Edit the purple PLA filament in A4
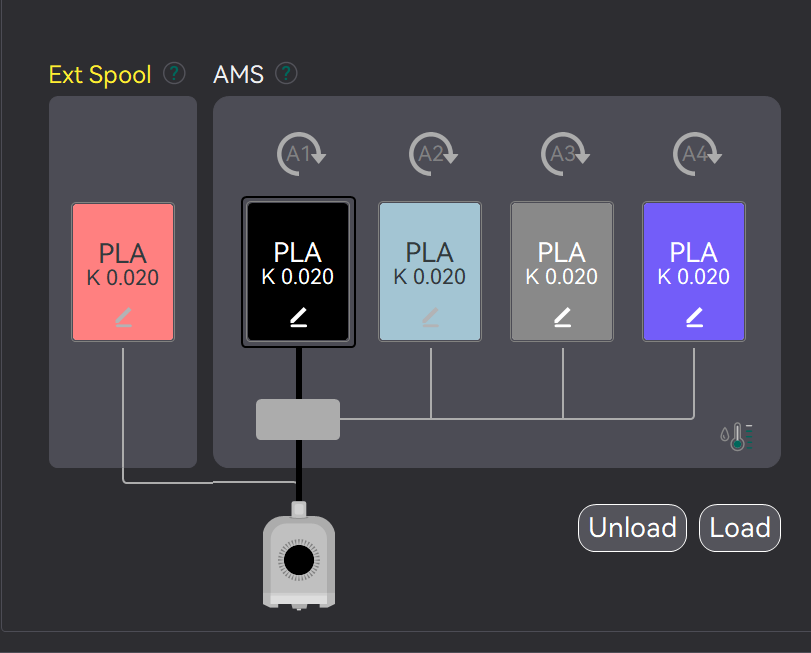Screen dimensions: 811x653 pos(694,317)
